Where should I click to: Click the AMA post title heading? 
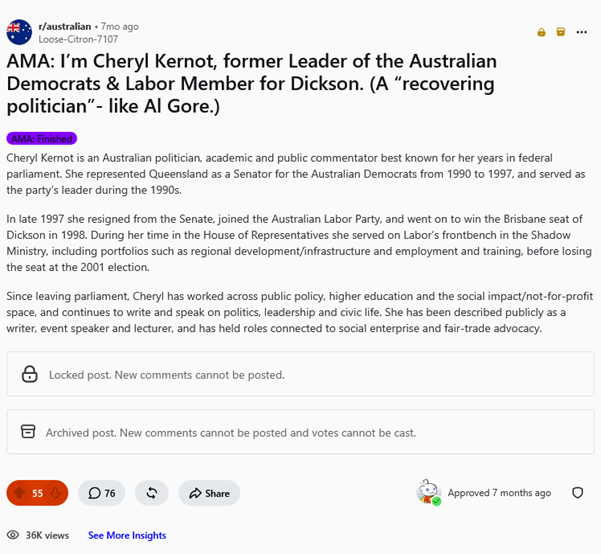tap(251, 84)
